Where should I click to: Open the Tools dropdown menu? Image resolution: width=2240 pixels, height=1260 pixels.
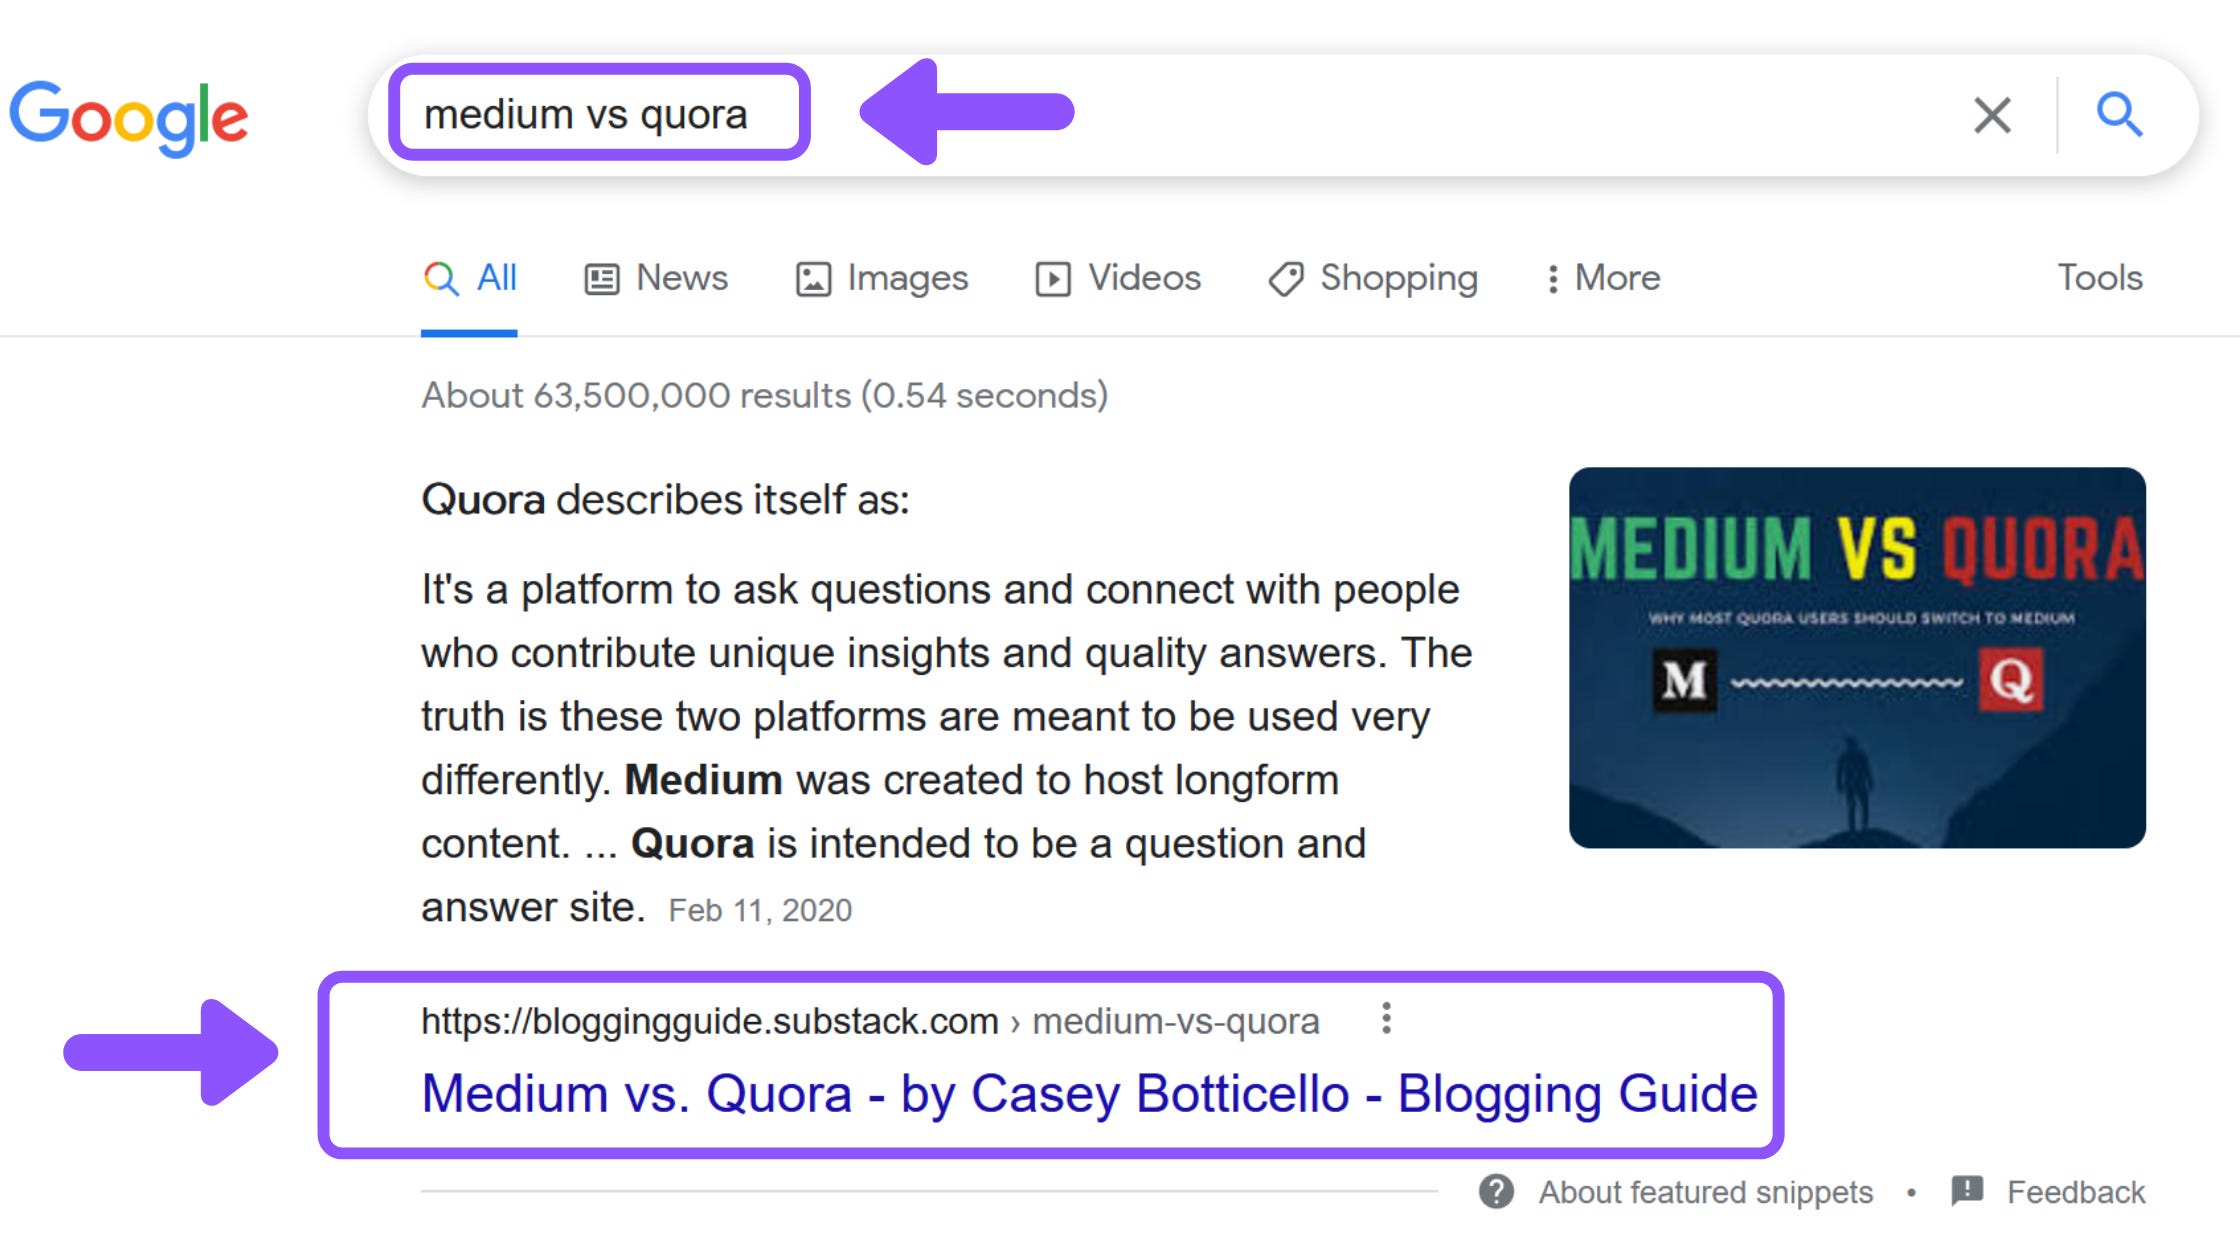pyautogui.click(x=2100, y=277)
